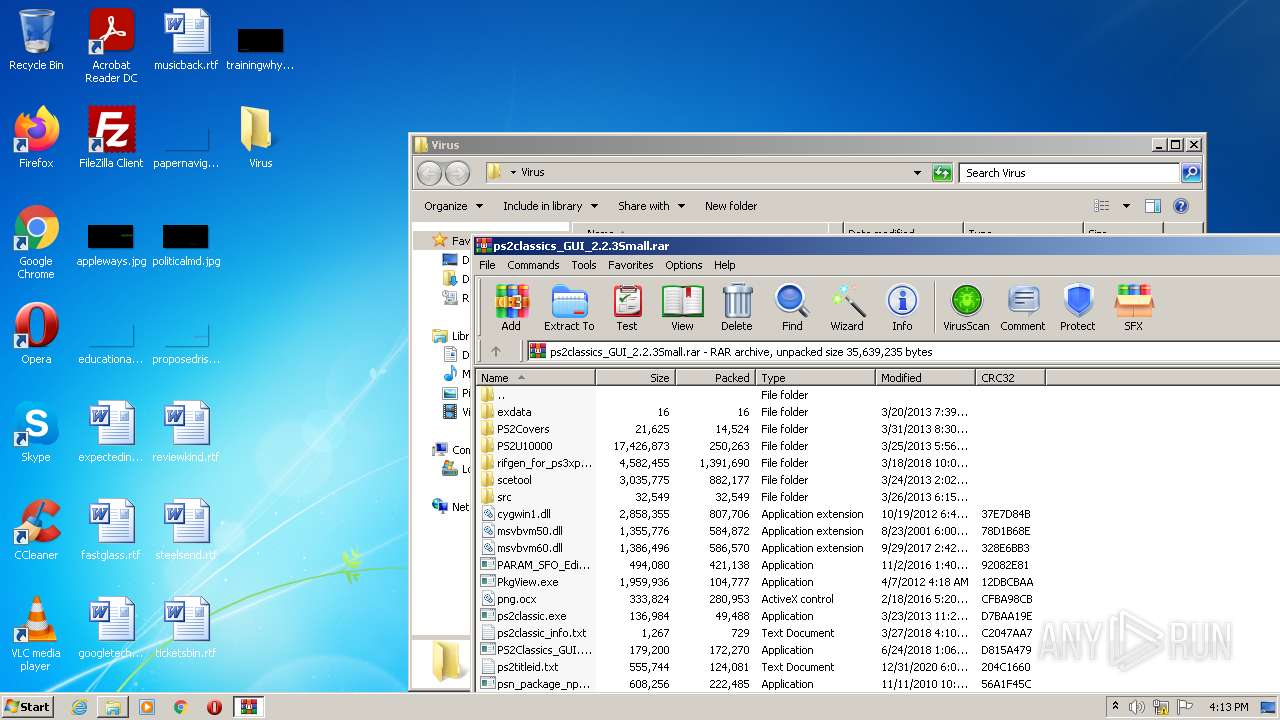Click the WinRAR archive path field
Screen dimensions: 1280x720
click(903, 352)
